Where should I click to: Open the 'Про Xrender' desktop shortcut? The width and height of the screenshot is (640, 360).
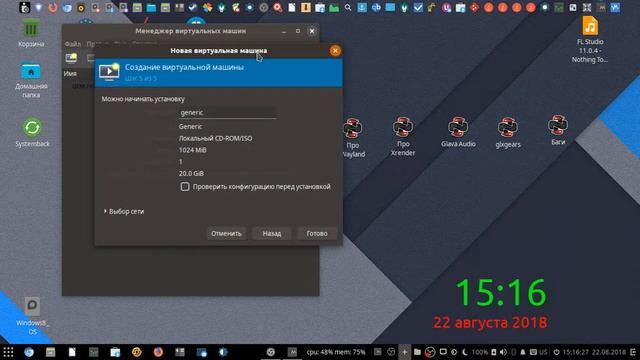point(403,137)
